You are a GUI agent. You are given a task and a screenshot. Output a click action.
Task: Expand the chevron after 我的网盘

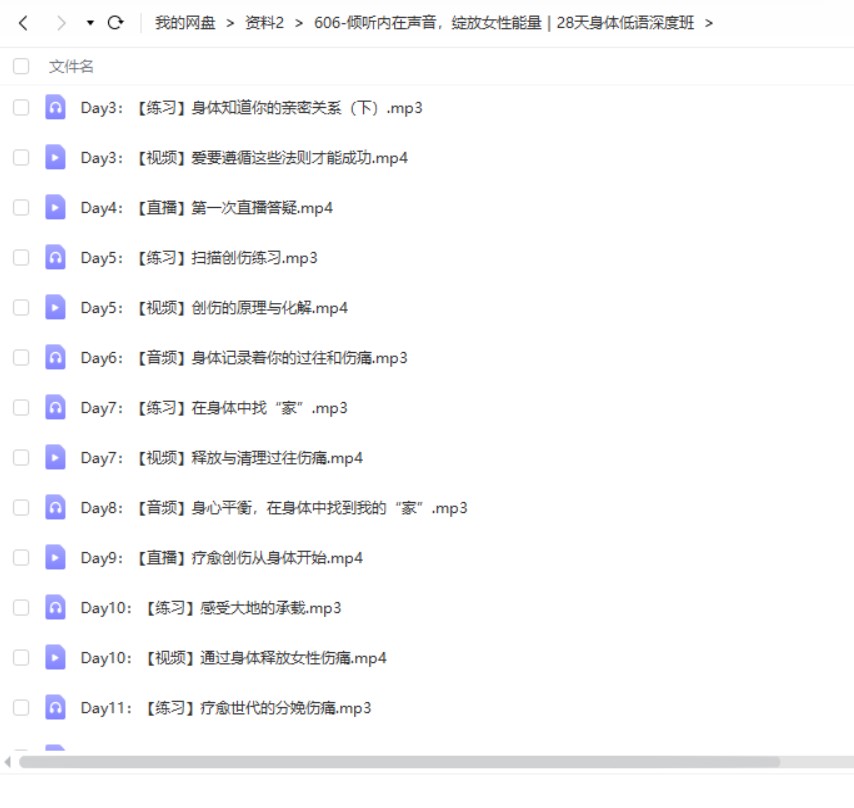click(230, 23)
